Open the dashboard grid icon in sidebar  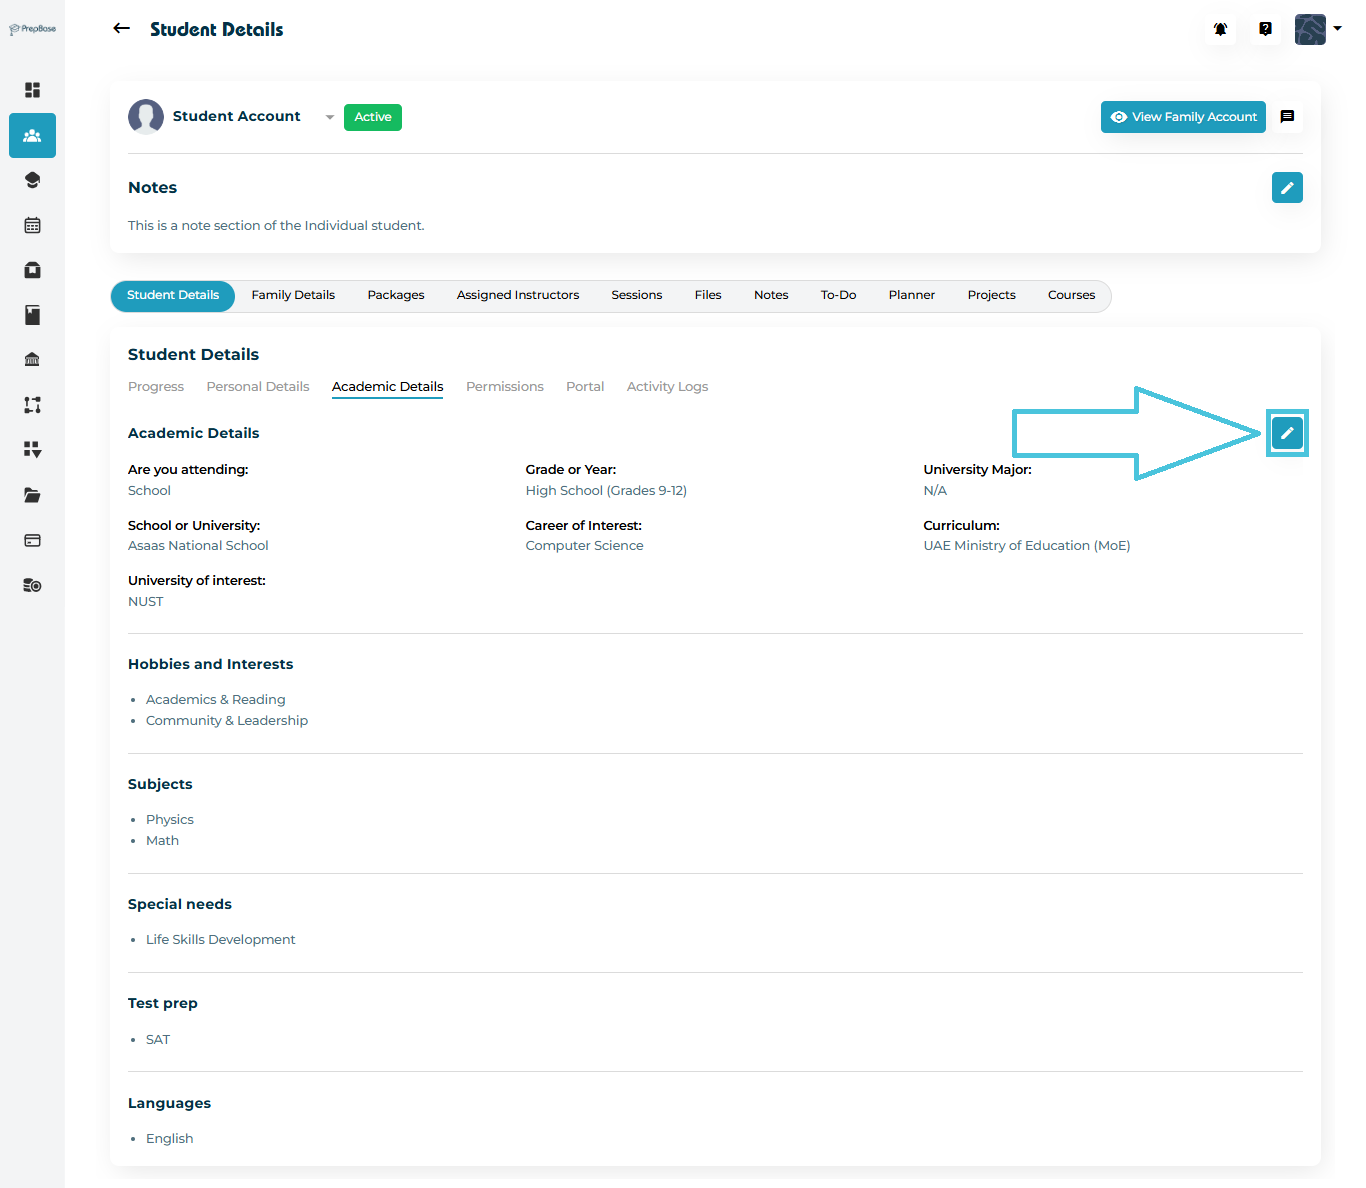pyautogui.click(x=32, y=90)
